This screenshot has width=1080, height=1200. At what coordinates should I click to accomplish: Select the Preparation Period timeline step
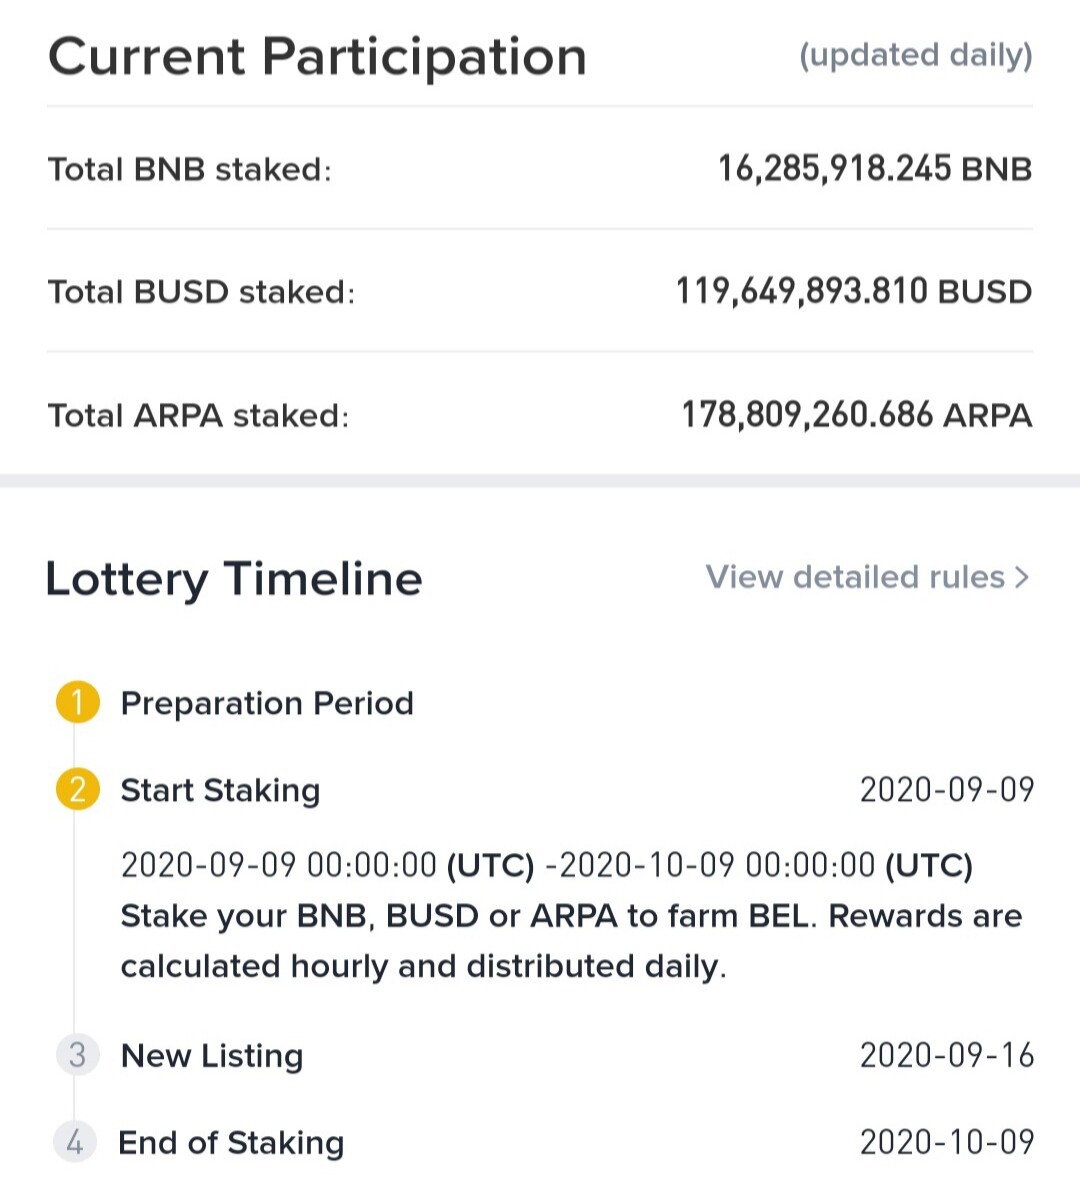point(267,703)
